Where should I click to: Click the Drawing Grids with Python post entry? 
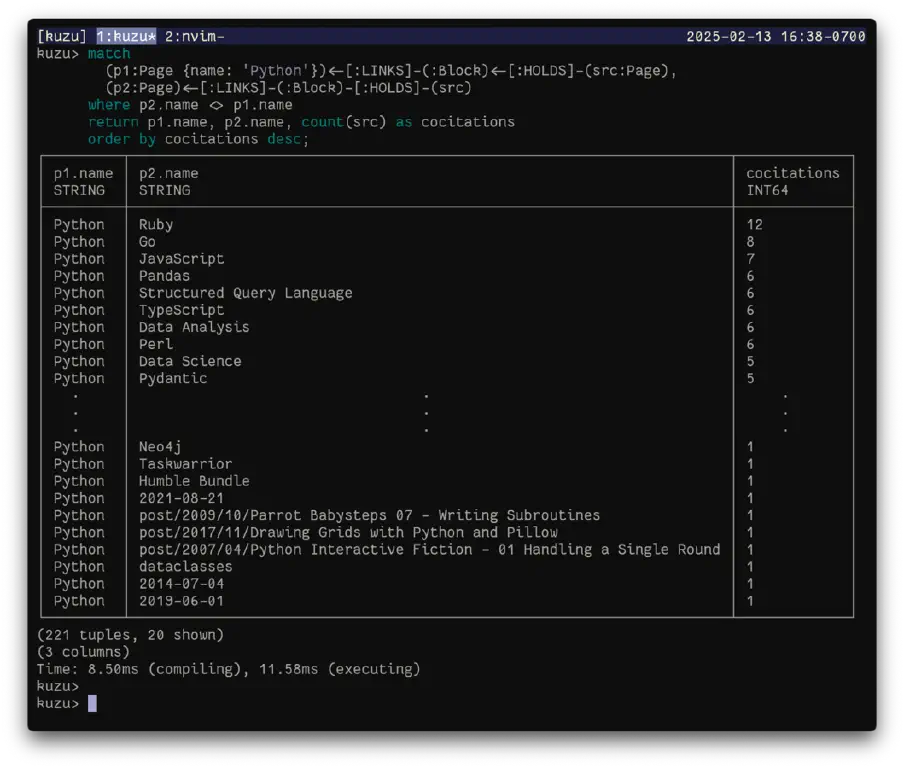348,532
